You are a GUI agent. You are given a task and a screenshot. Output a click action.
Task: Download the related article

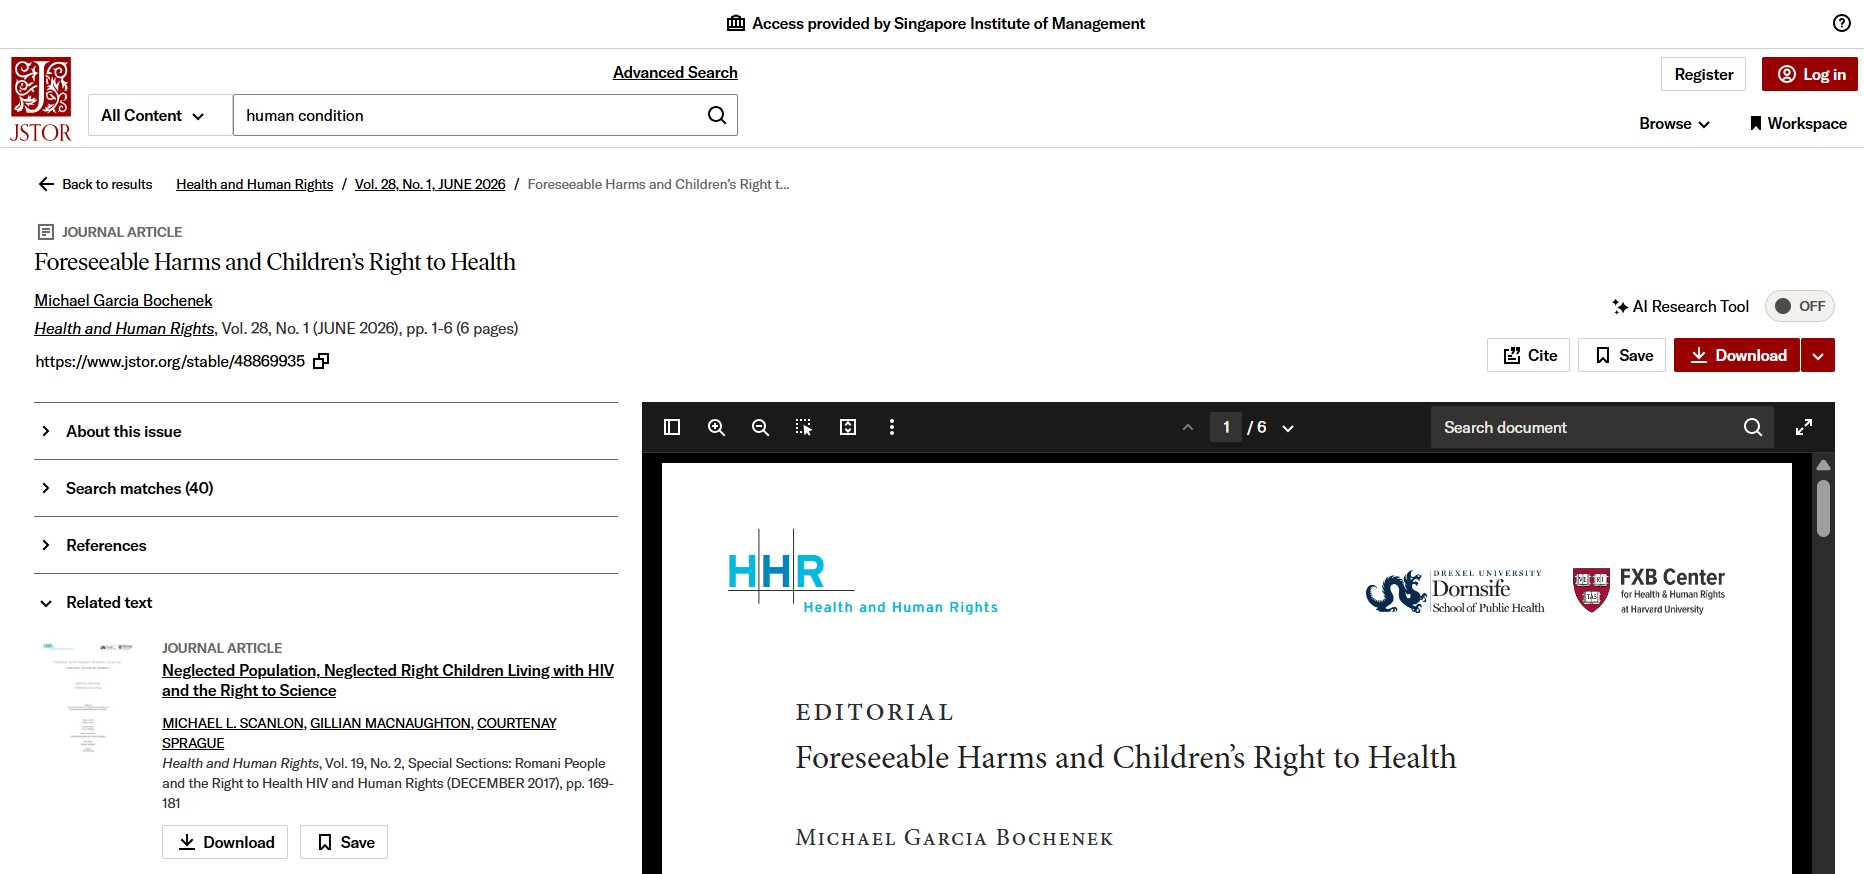pyautogui.click(x=225, y=842)
